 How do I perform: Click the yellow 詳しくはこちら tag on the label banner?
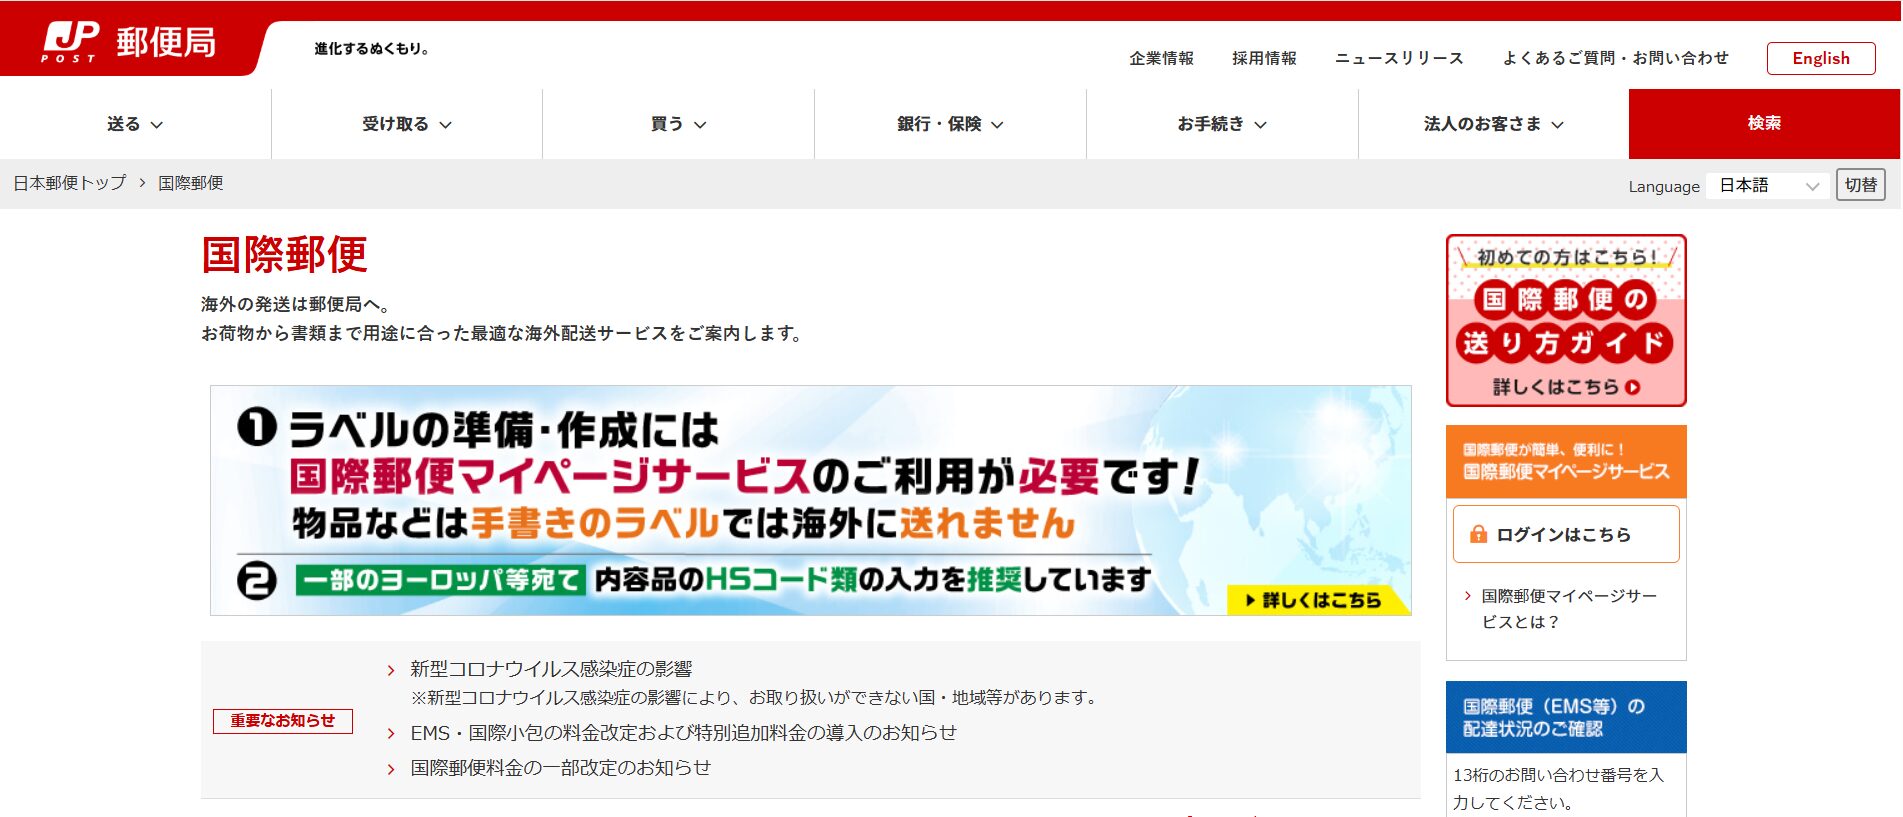coord(1317,600)
